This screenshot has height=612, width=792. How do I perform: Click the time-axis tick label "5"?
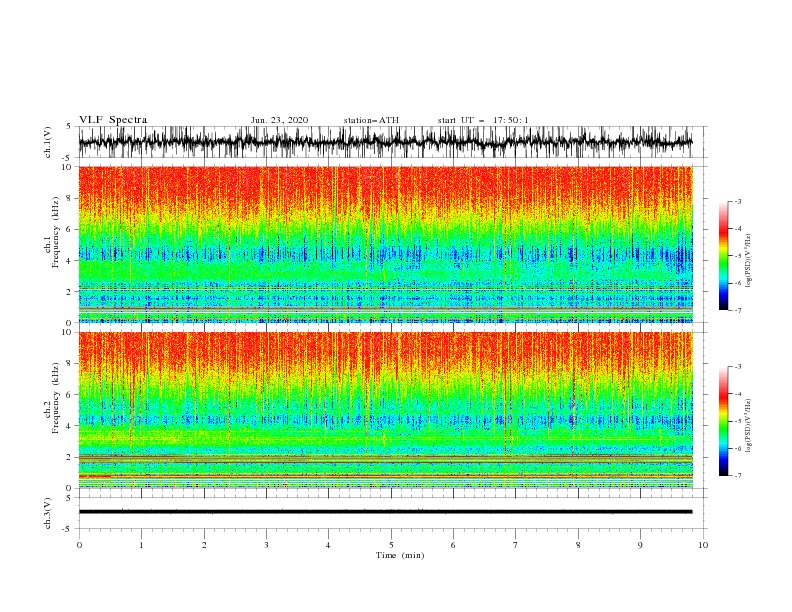[x=391, y=545]
